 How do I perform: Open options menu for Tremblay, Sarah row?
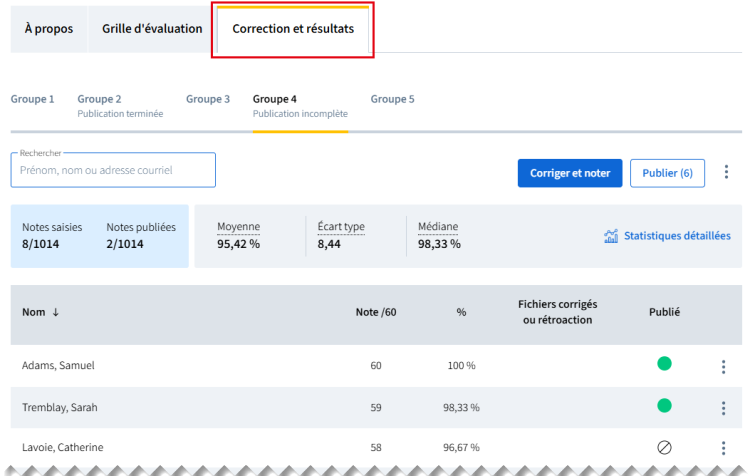[x=723, y=407]
